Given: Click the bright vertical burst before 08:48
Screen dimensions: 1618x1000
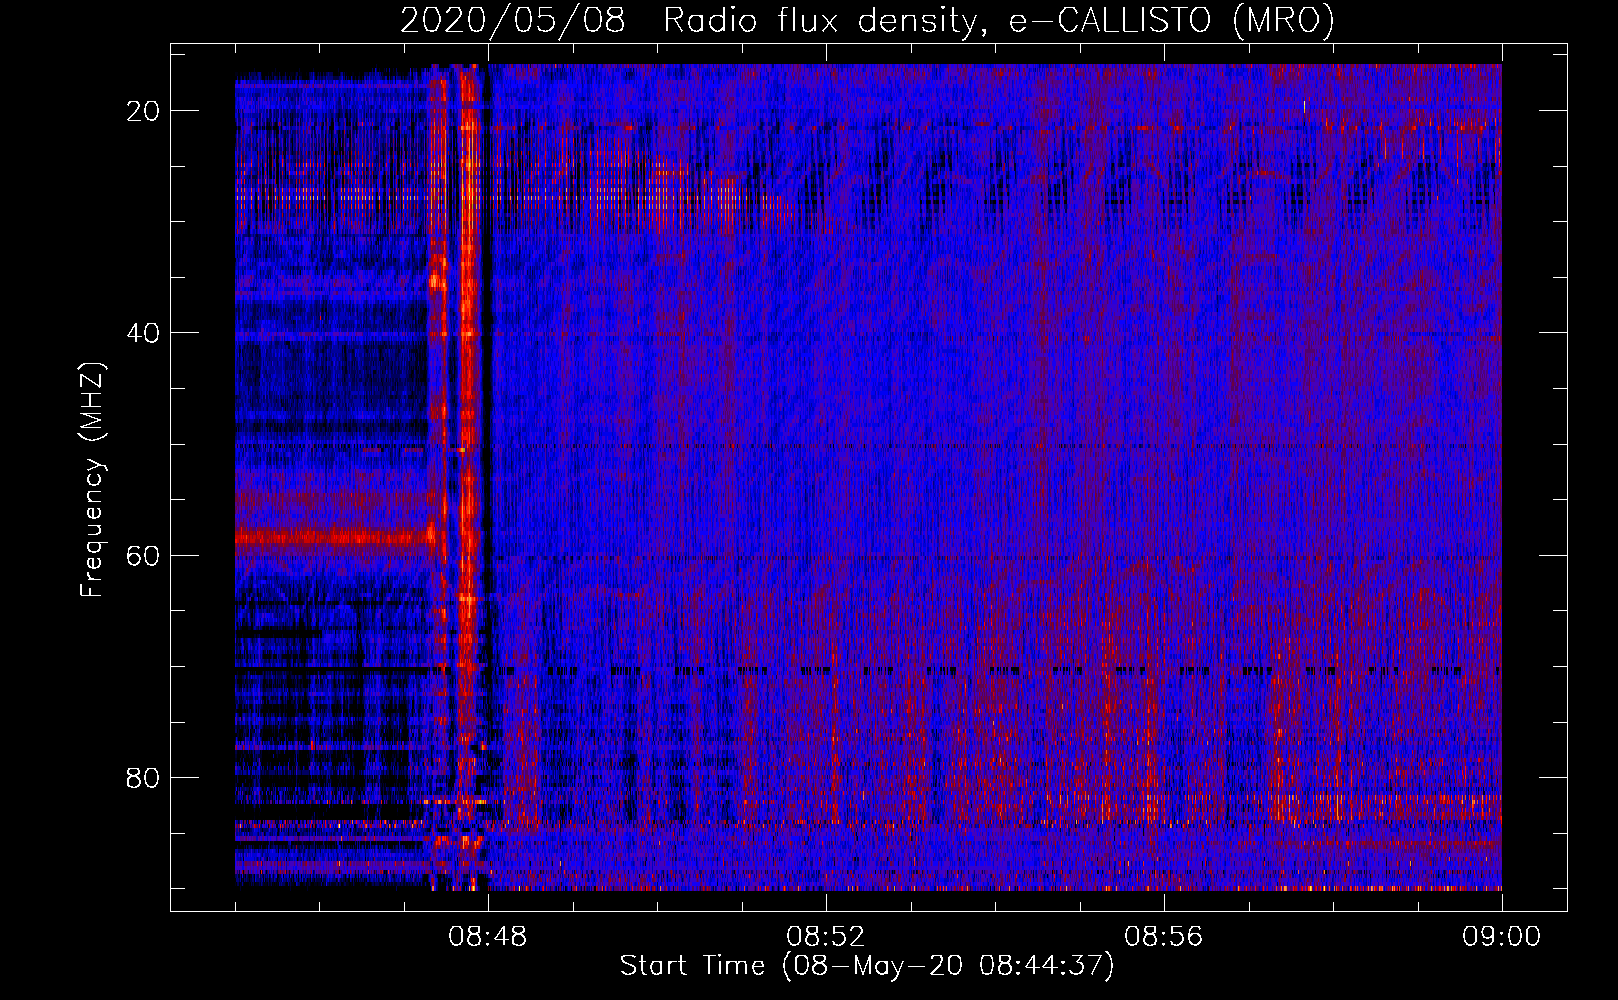Looking at the screenshot, I should point(466,477).
